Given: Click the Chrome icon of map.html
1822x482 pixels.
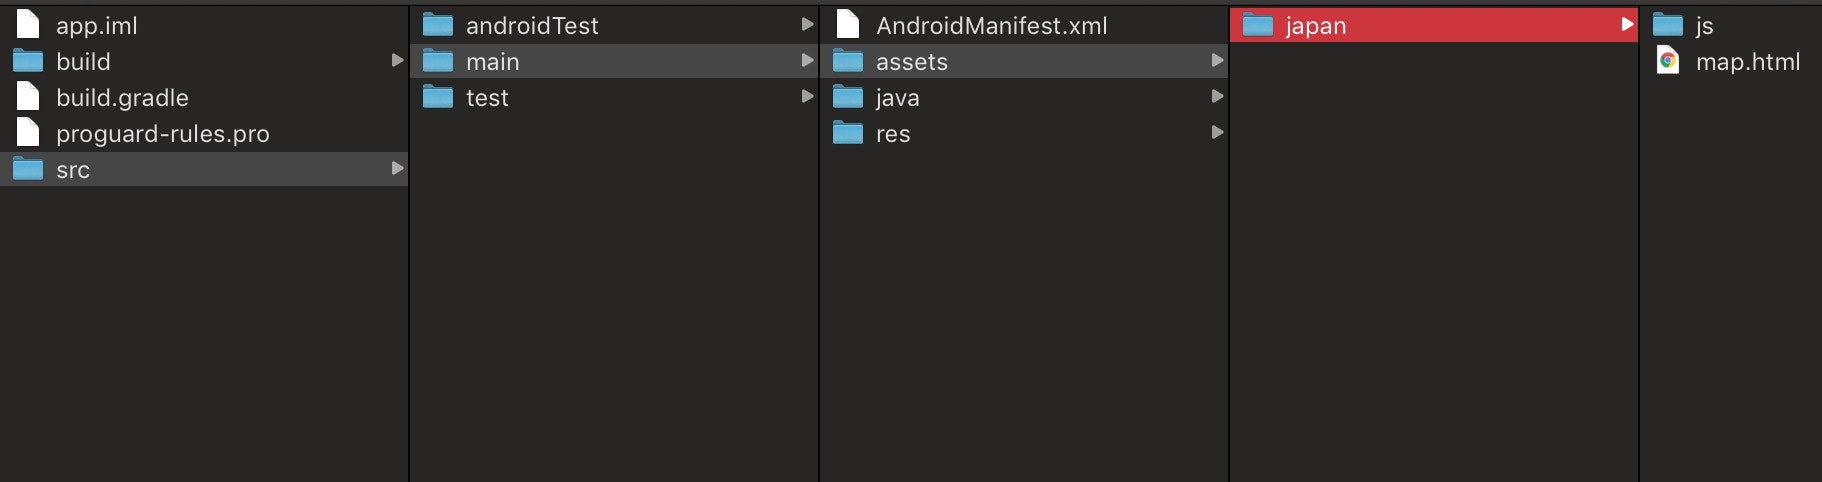Looking at the screenshot, I should tap(1668, 60).
